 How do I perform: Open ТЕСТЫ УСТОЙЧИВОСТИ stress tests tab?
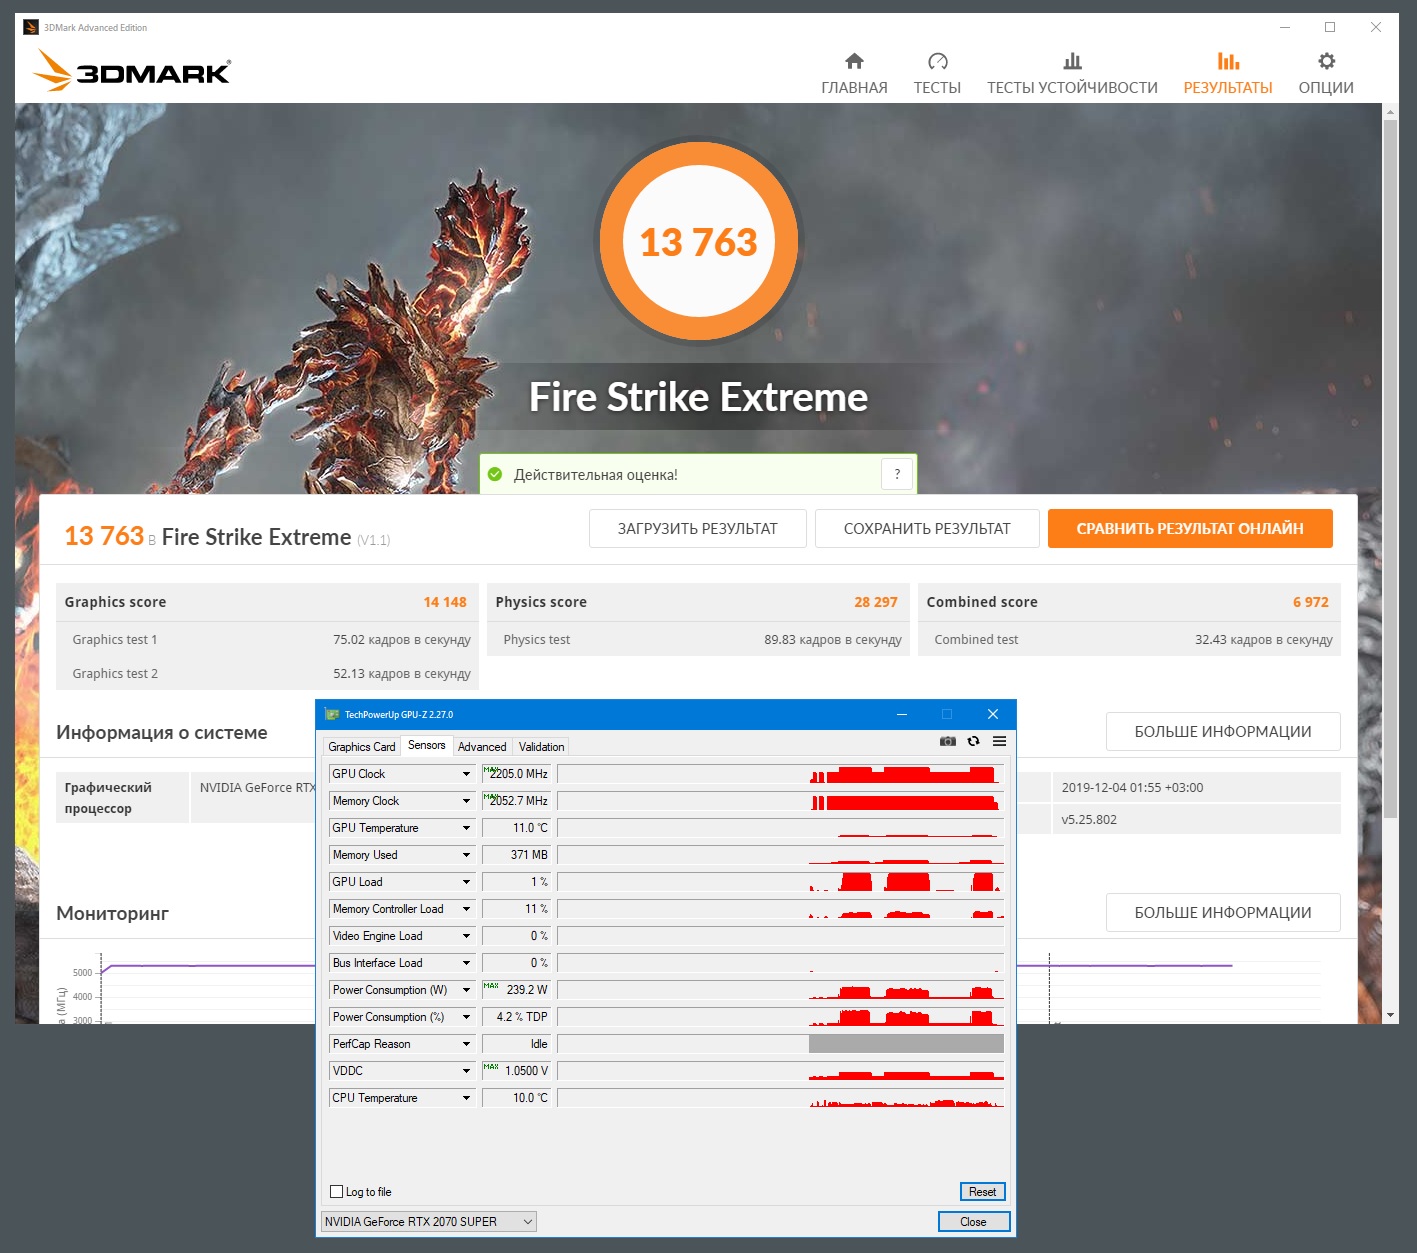[1072, 74]
